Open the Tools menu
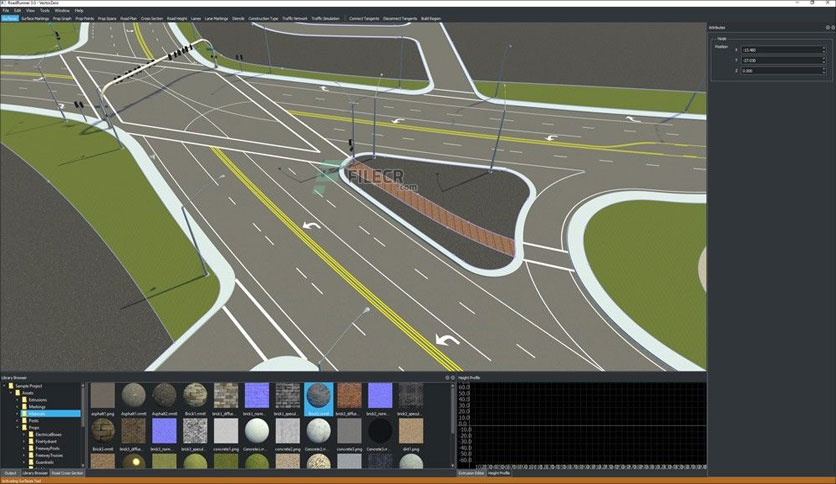 pyautogui.click(x=45, y=10)
